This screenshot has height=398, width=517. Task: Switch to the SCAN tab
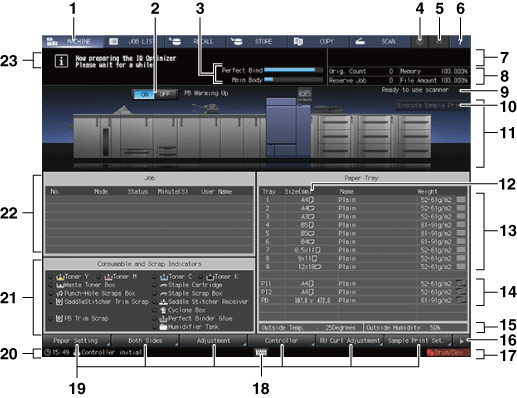point(380,42)
